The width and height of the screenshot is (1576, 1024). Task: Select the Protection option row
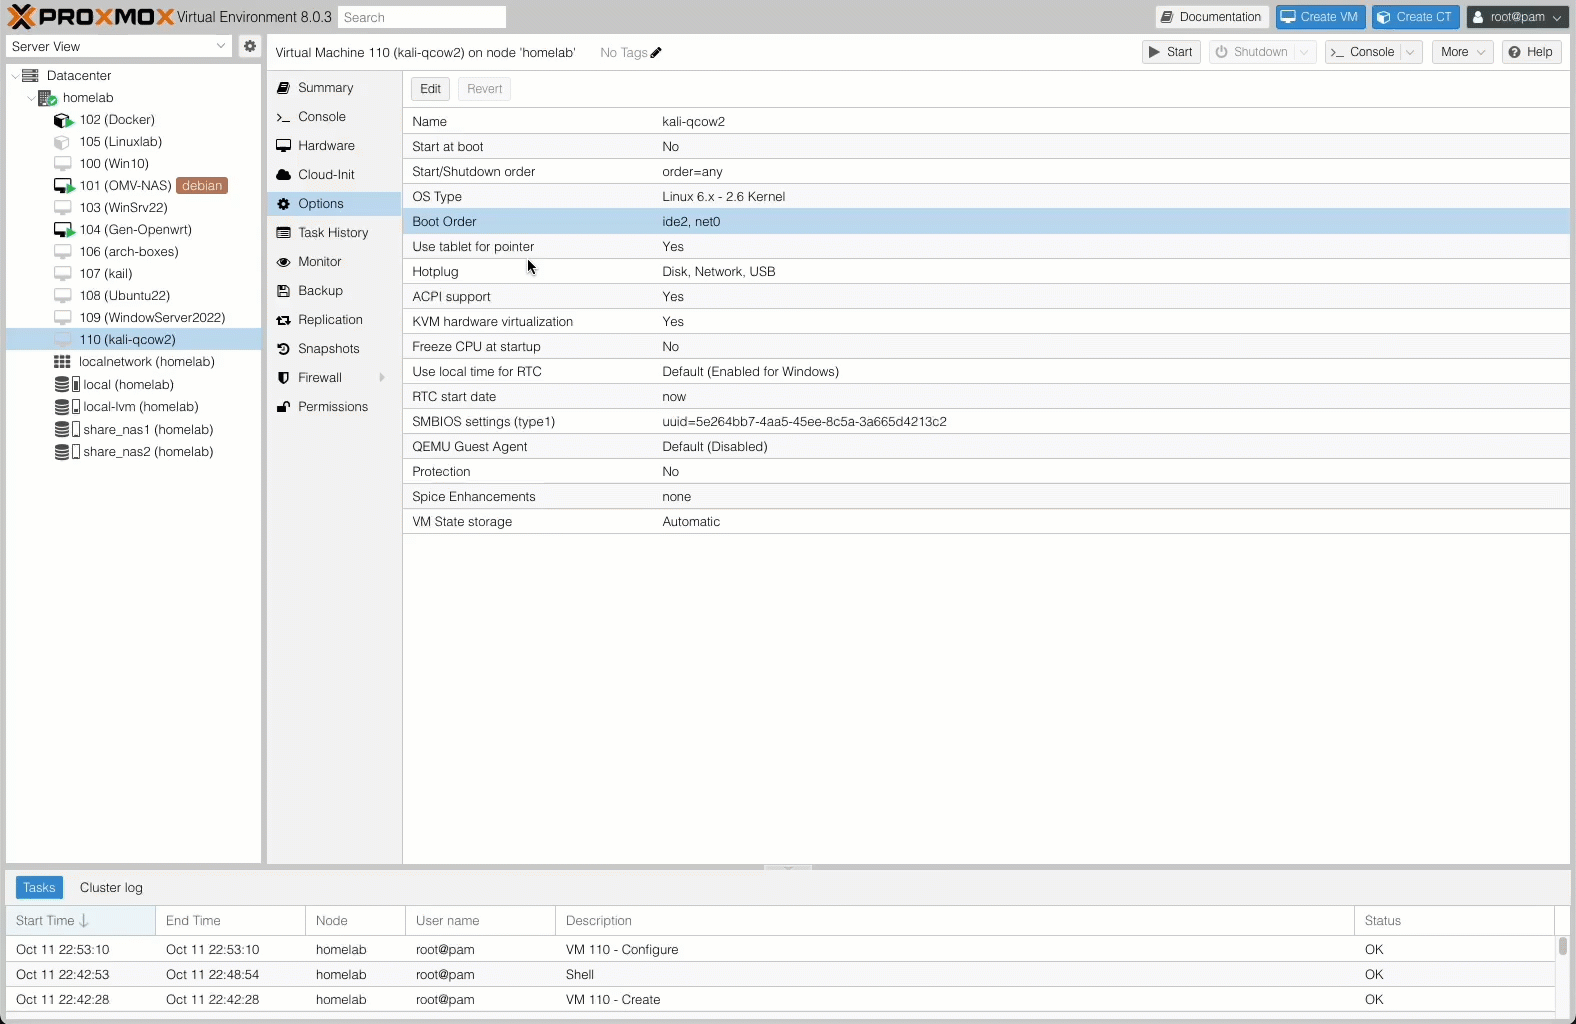pyautogui.click(x=985, y=472)
